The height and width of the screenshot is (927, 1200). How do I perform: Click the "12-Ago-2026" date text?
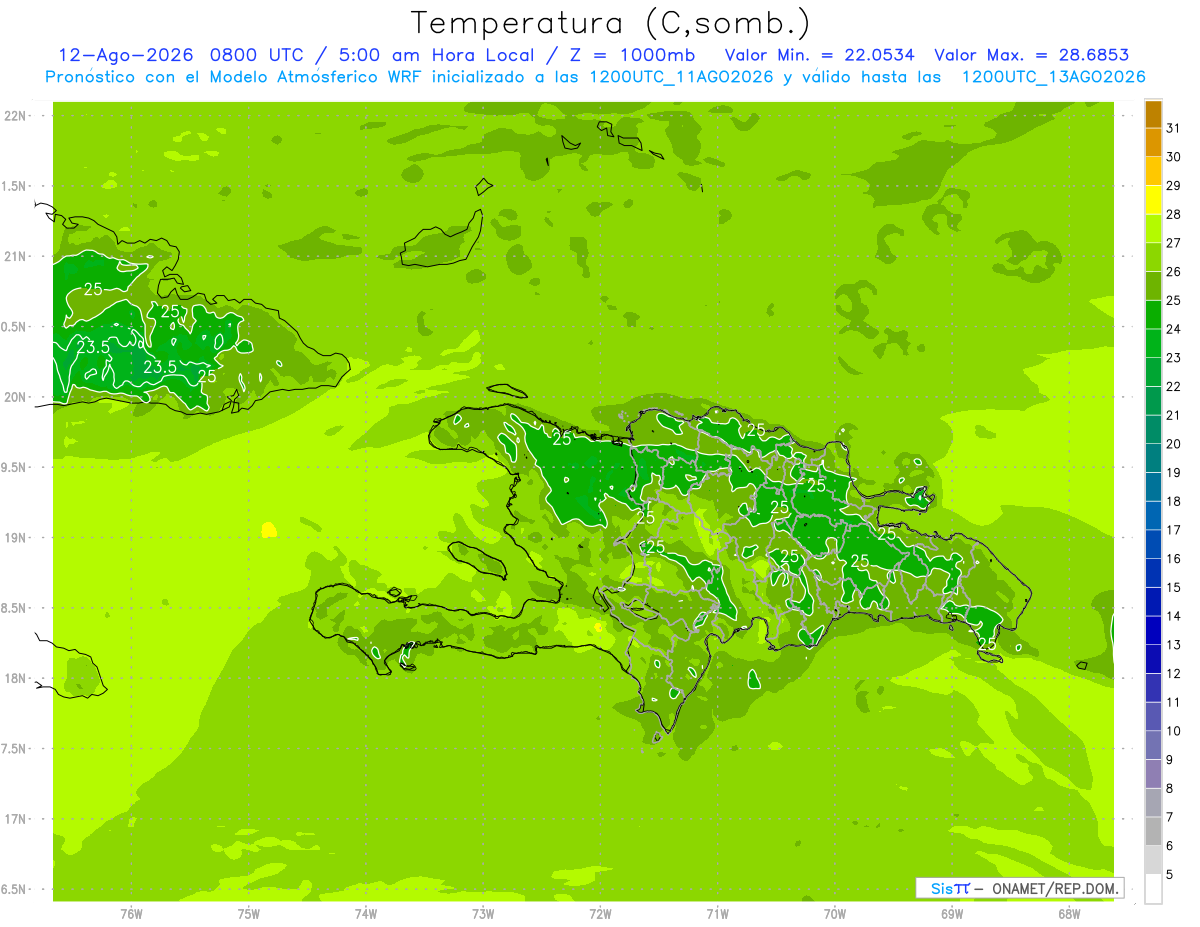[126, 55]
